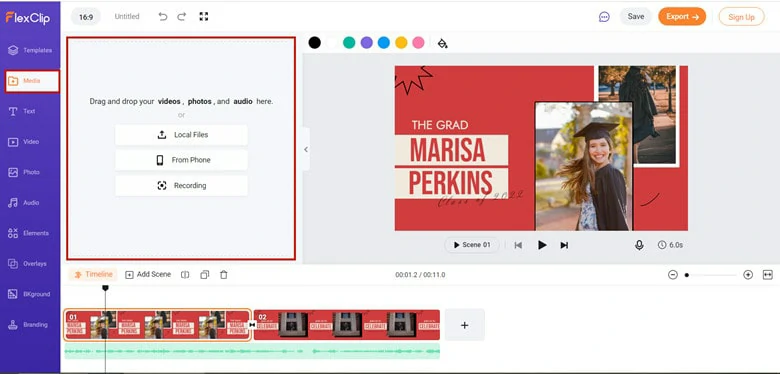Click the microphone voiceover icon
Image resolution: width=780 pixels, height=374 pixels.
[639, 245]
